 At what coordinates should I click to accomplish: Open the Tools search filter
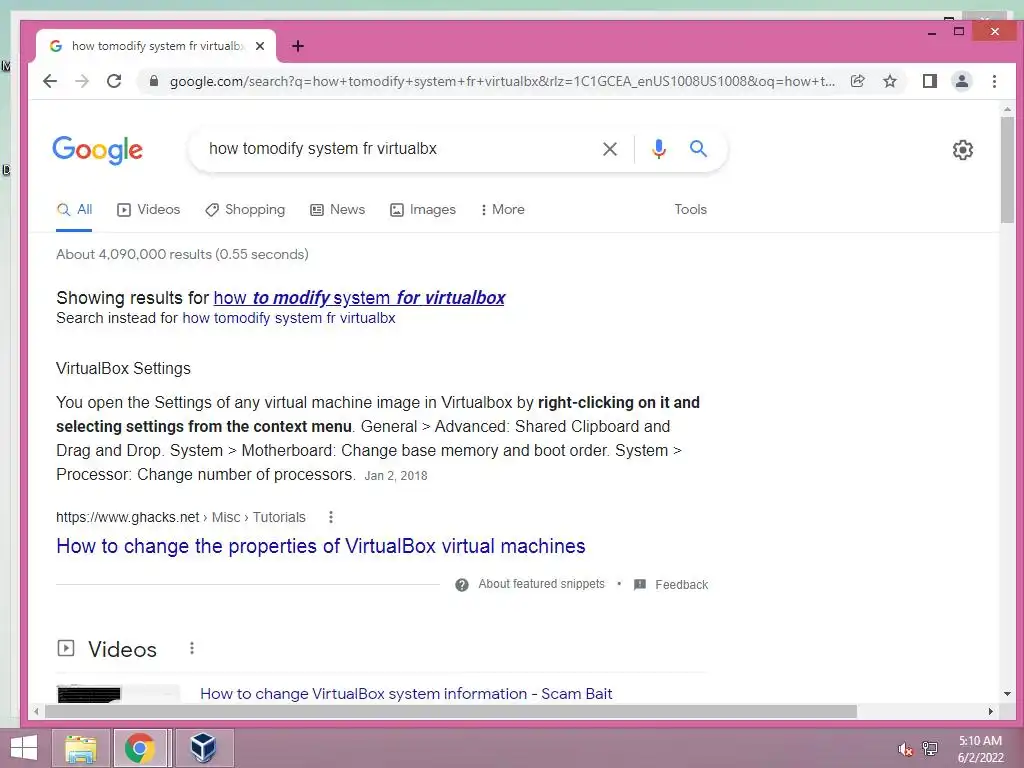[690, 210]
